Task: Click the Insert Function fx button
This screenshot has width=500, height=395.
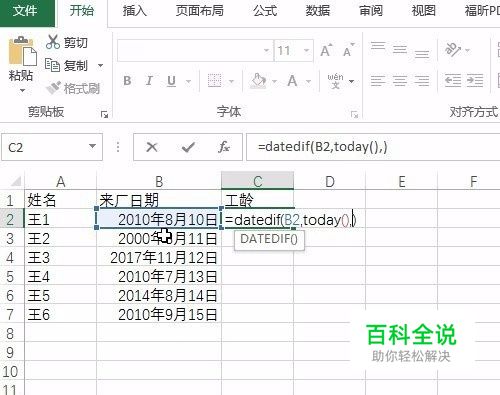Action: coord(223,147)
